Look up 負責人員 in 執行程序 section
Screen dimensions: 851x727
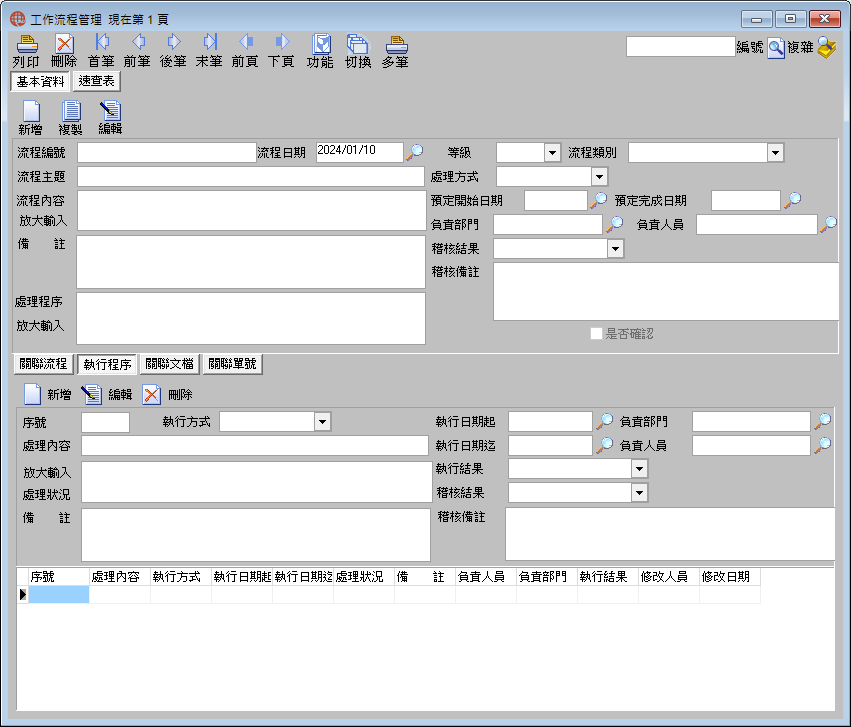tap(823, 445)
